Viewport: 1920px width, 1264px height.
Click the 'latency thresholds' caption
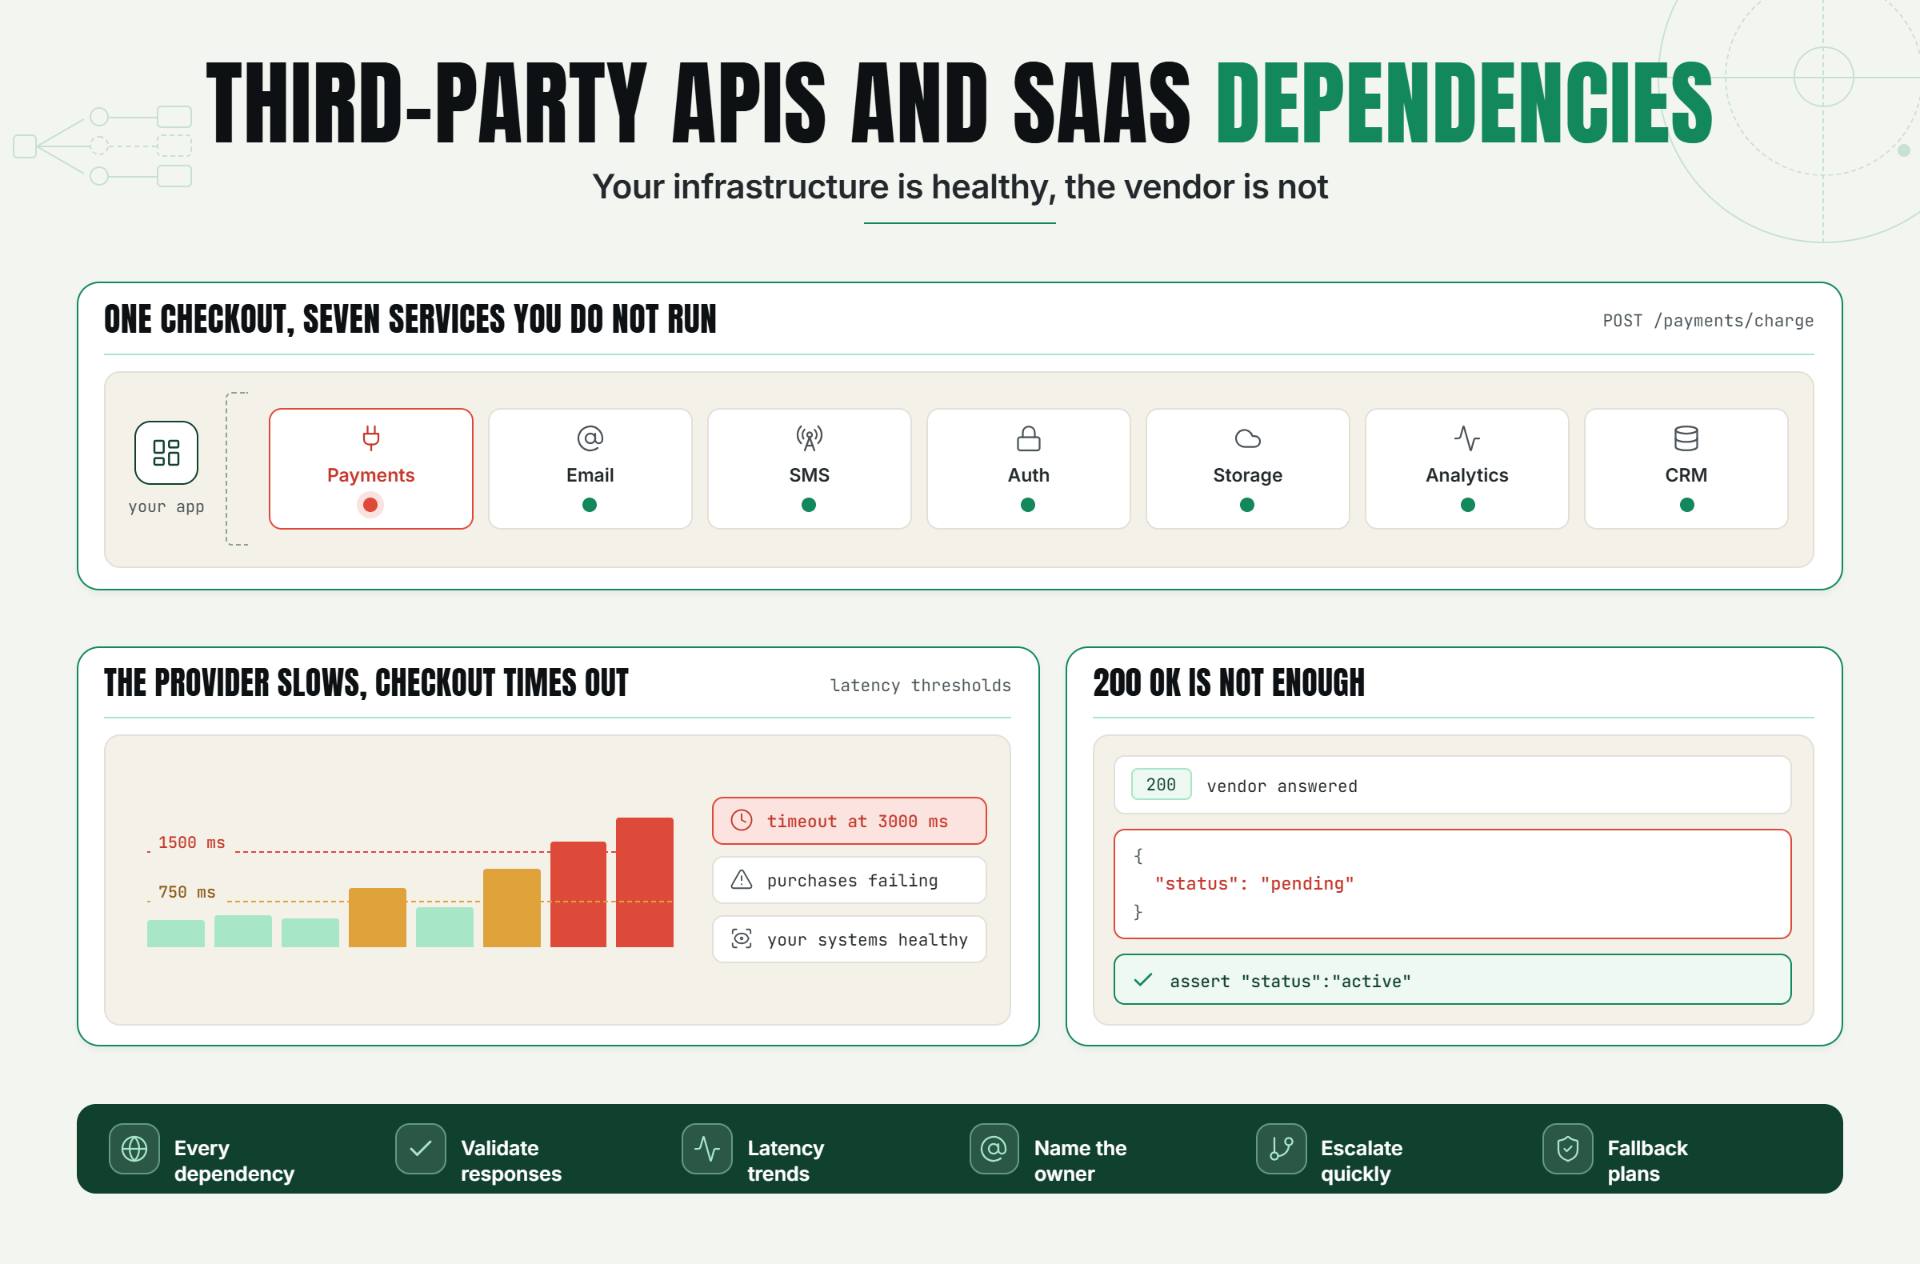(x=920, y=685)
